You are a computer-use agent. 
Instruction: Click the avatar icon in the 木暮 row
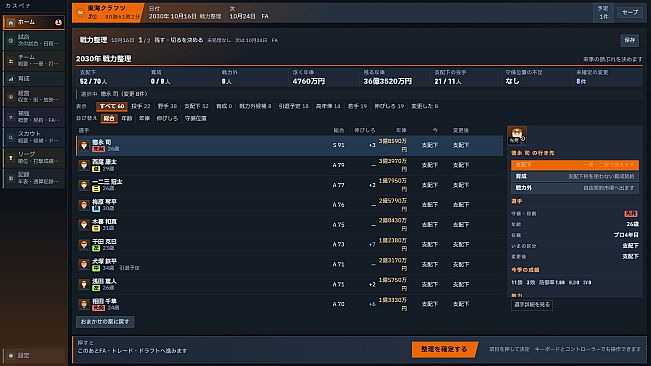coord(84,225)
